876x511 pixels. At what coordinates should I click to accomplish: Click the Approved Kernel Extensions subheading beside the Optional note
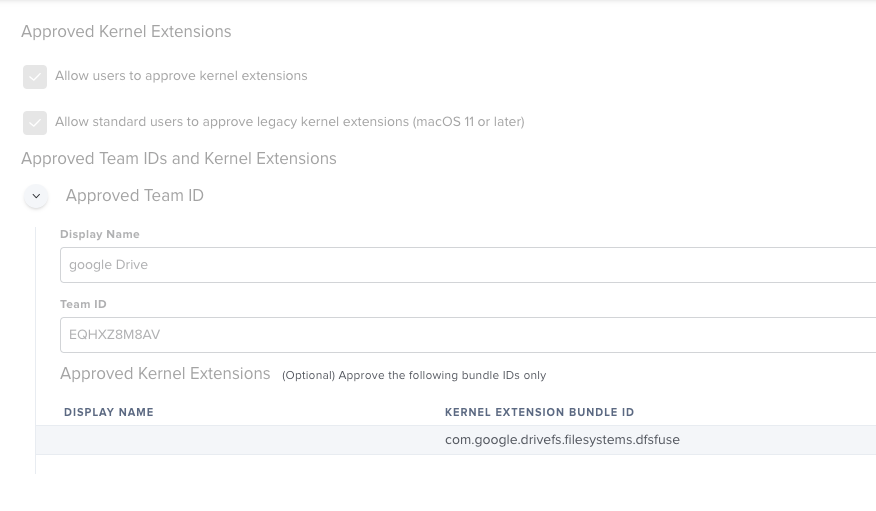165,373
